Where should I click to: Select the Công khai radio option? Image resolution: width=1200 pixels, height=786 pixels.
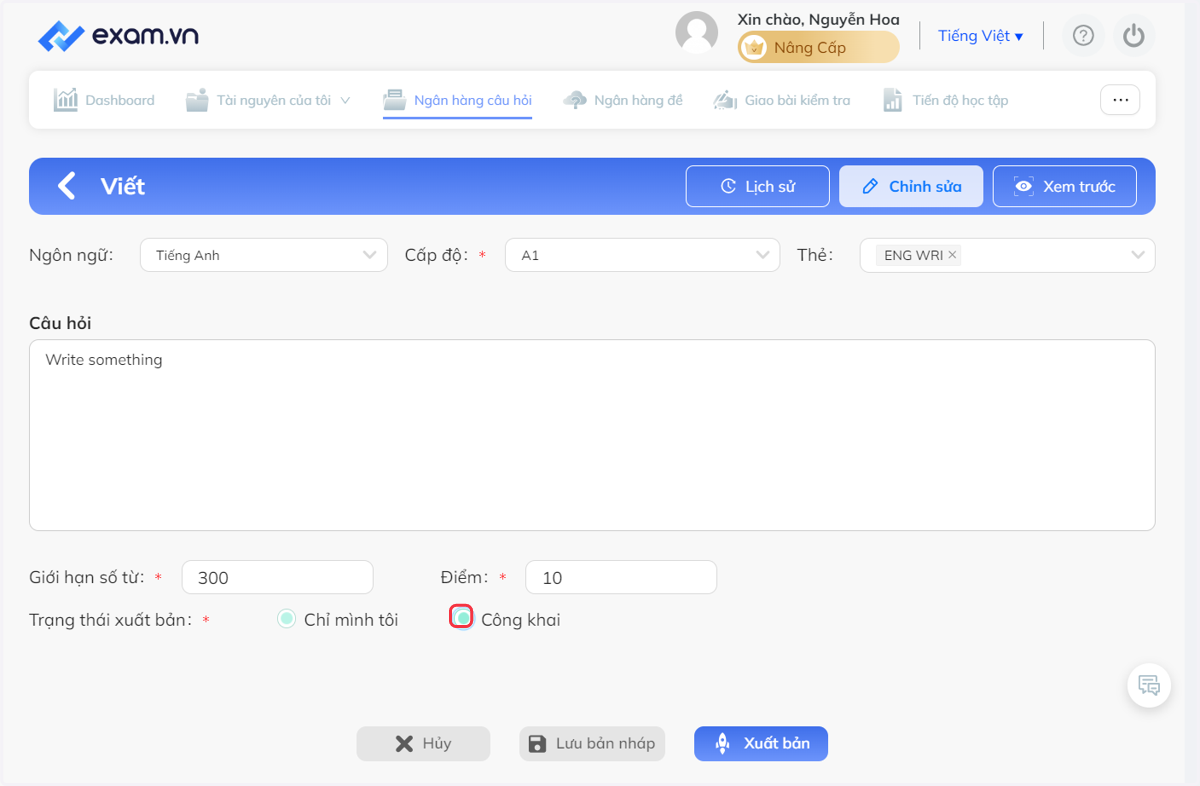462,618
